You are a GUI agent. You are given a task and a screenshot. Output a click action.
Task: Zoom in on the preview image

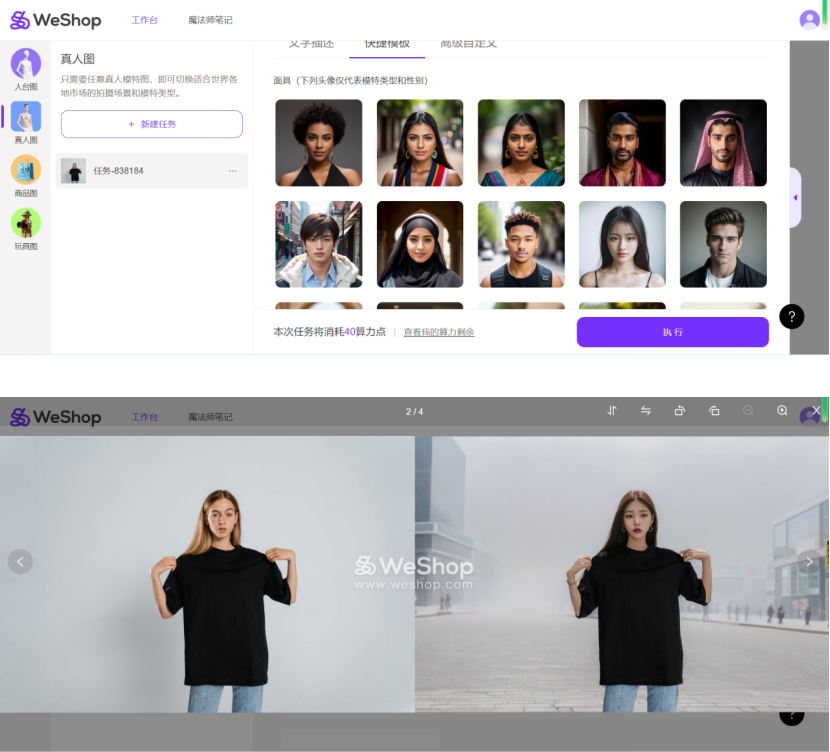pos(782,411)
